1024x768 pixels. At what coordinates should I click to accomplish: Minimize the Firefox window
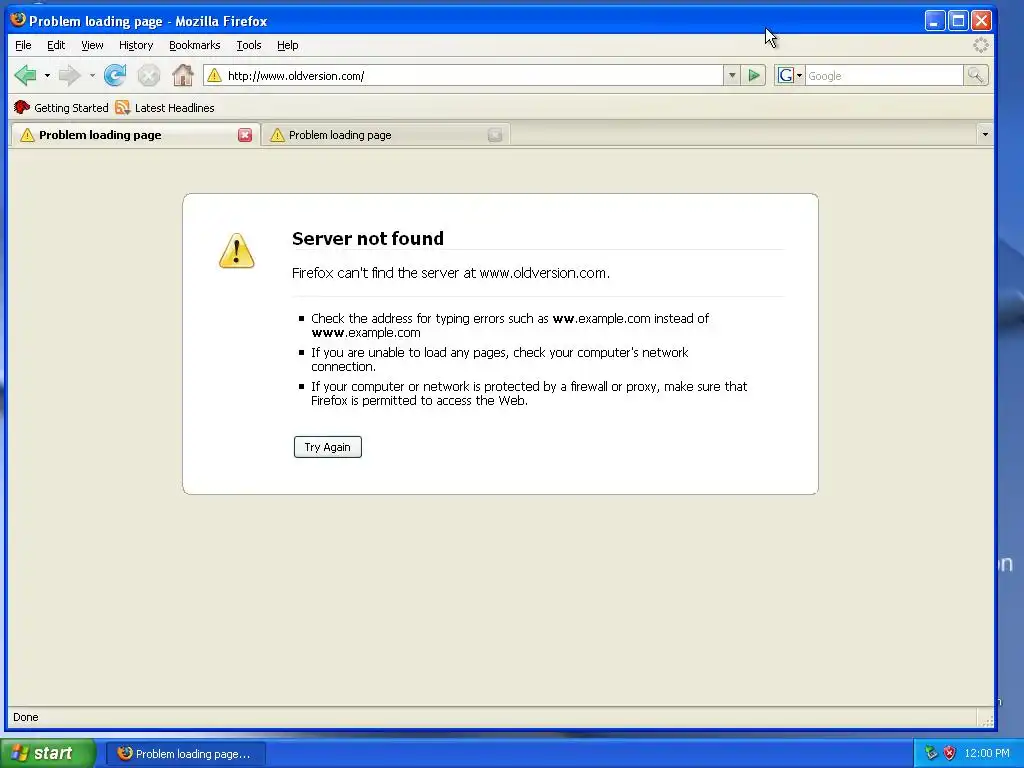click(x=935, y=21)
